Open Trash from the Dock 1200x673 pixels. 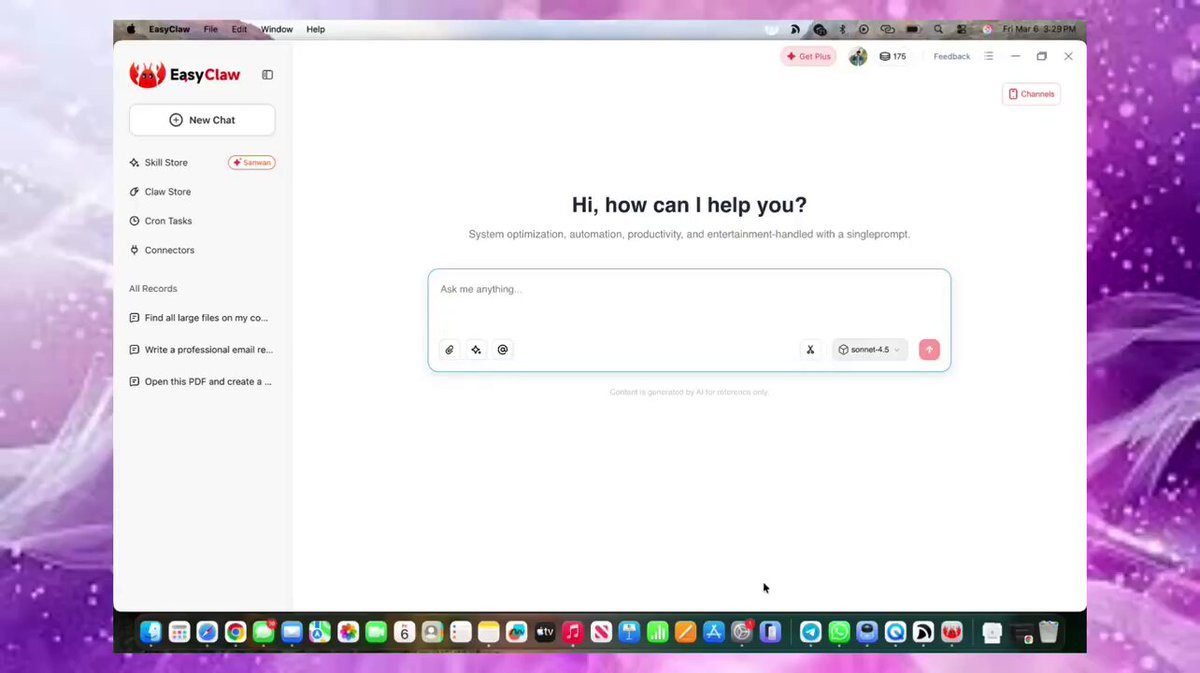(x=1048, y=632)
